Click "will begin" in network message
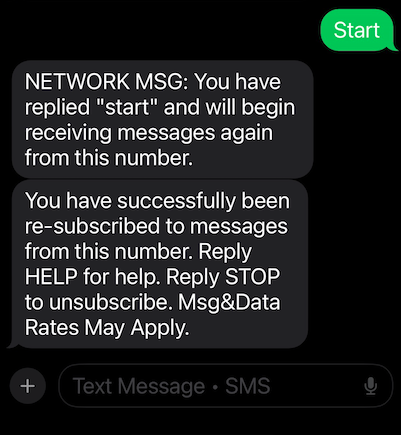This screenshot has height=435, width=401. (x=250, y=107)
